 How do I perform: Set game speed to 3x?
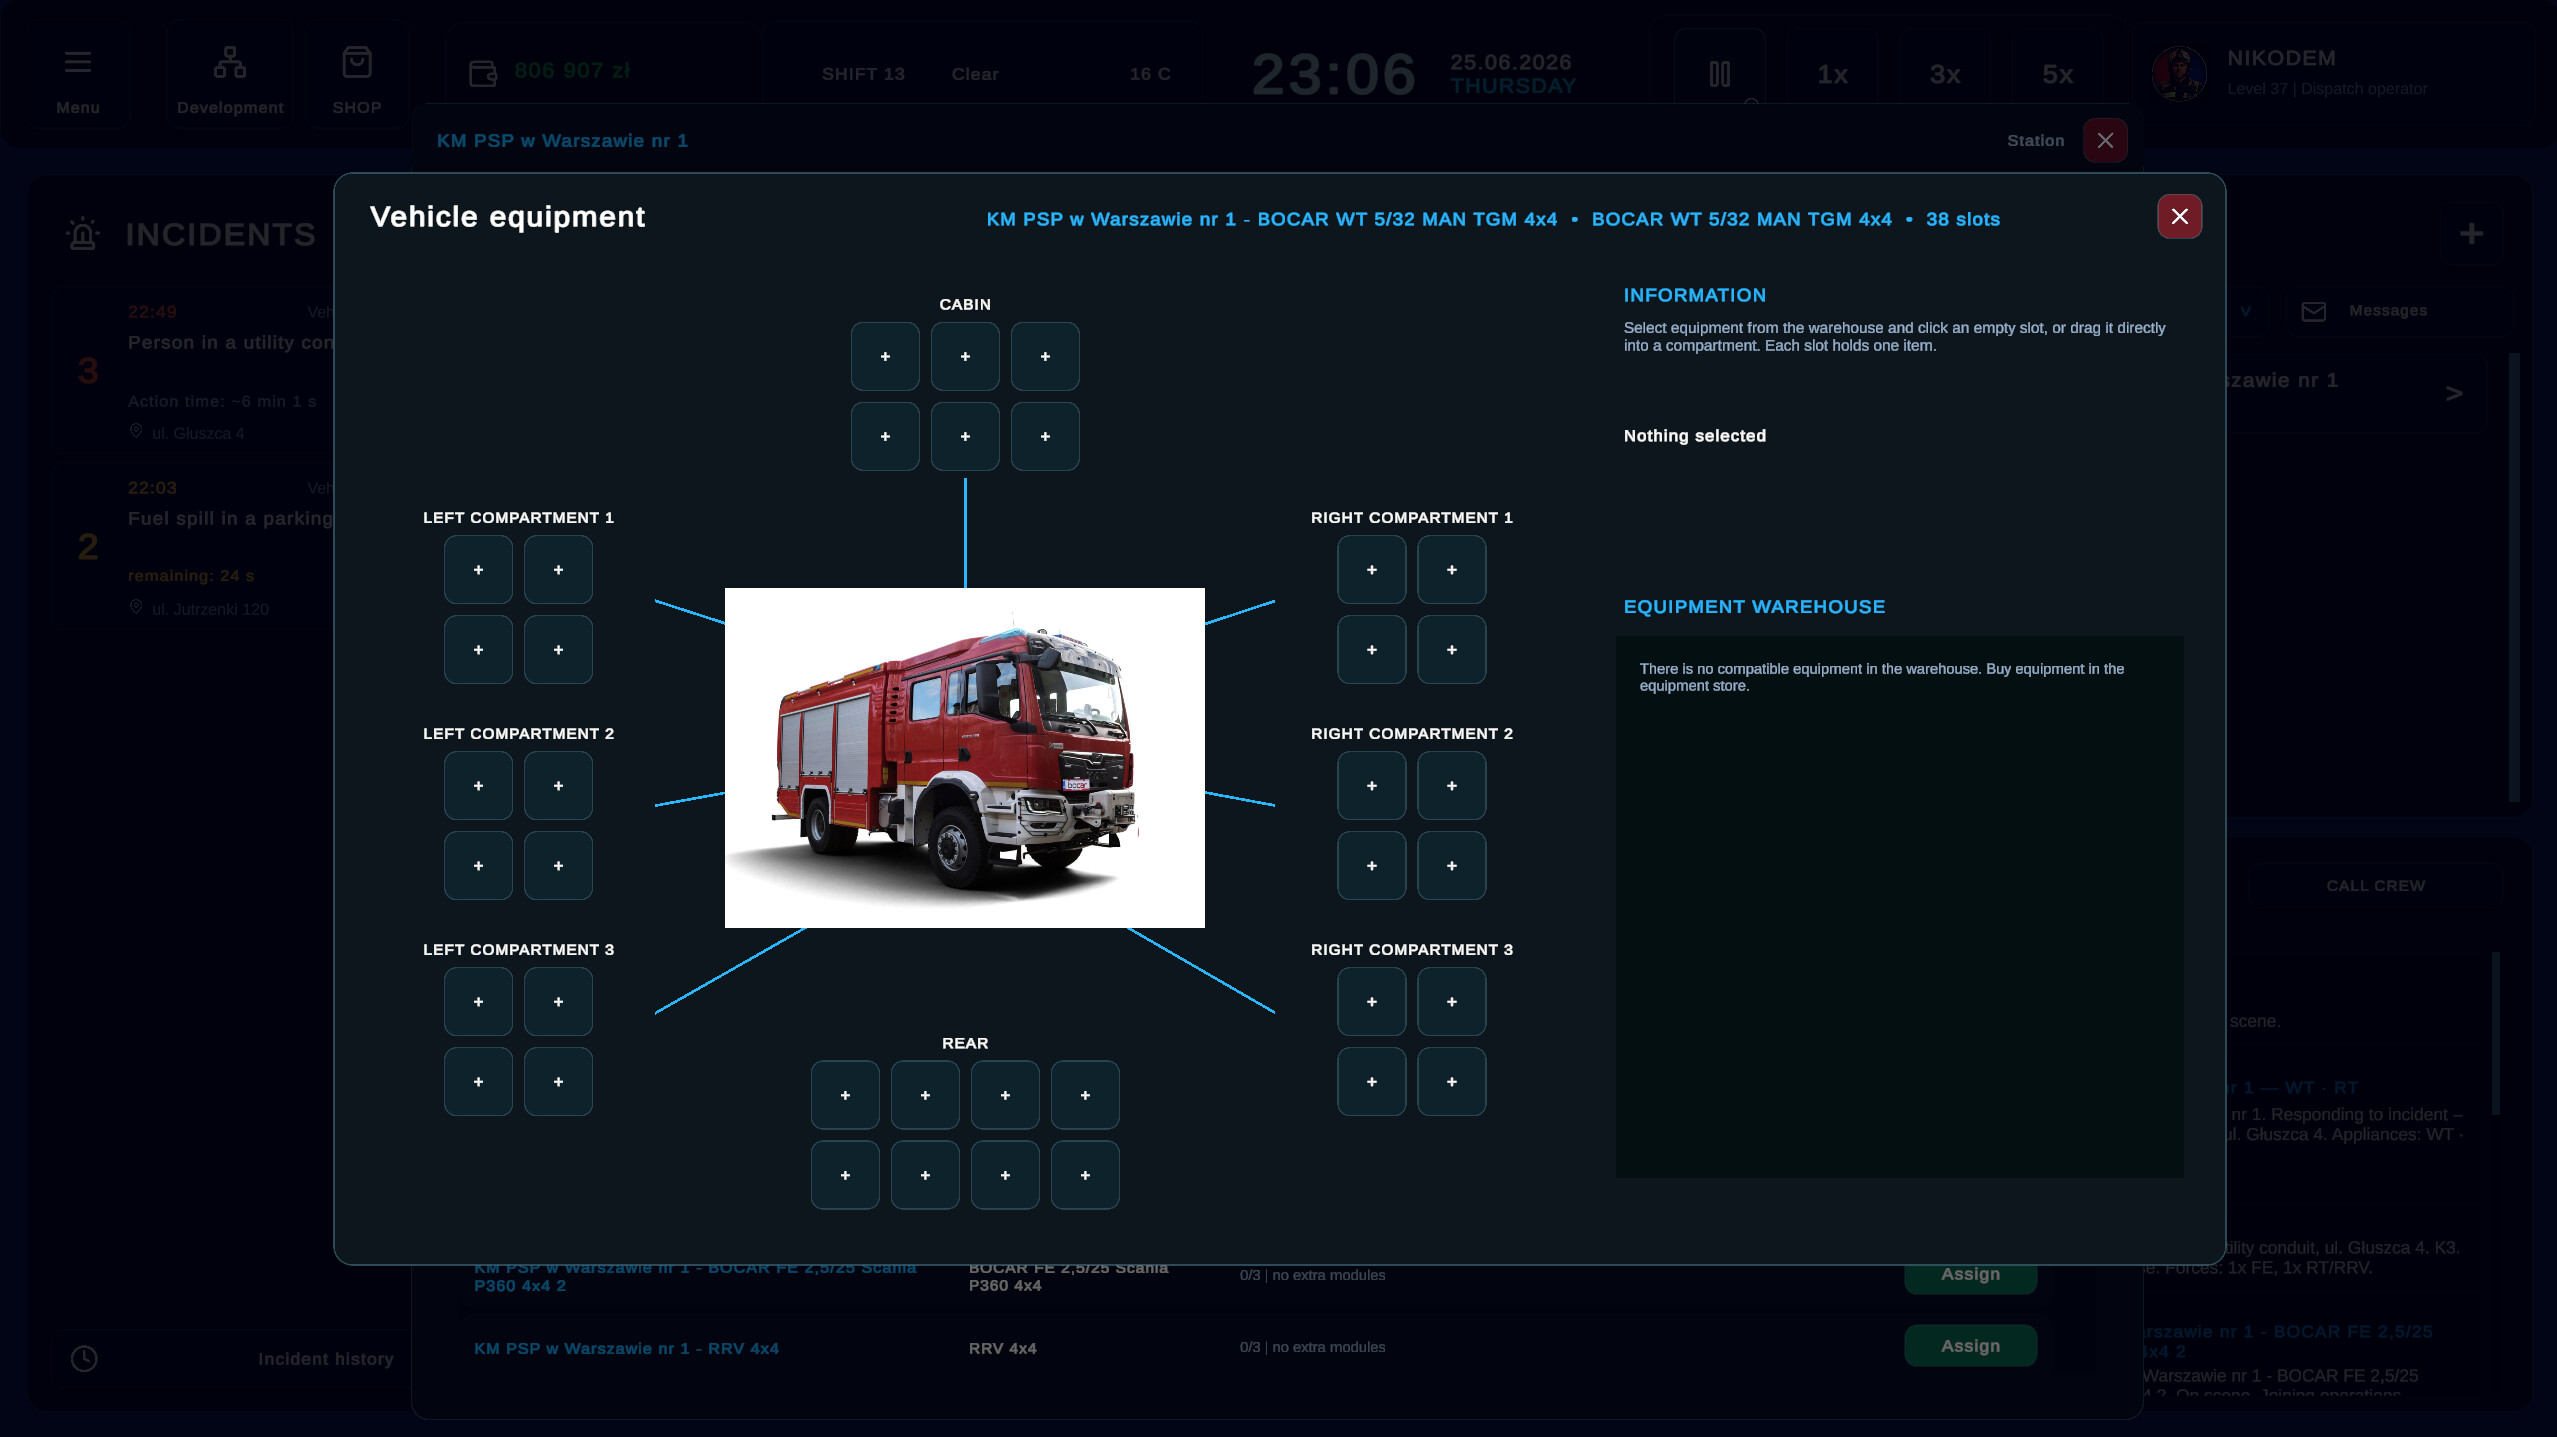[x=1945, y=74]
